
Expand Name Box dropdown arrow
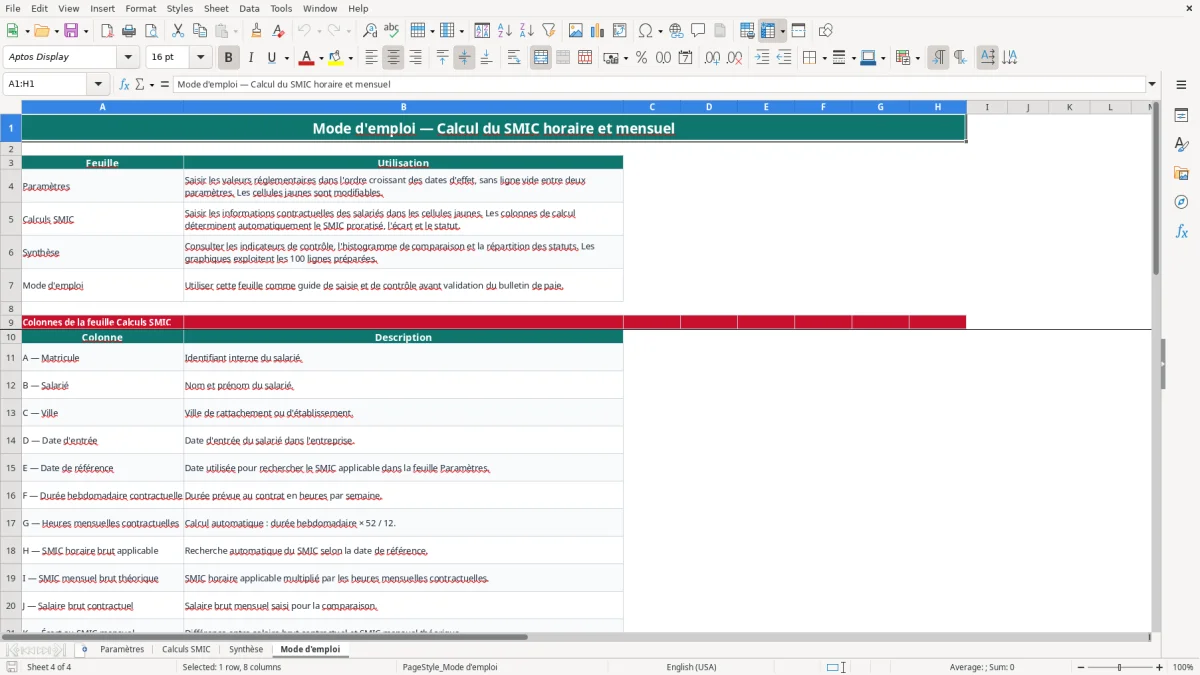tap(98, 85)
